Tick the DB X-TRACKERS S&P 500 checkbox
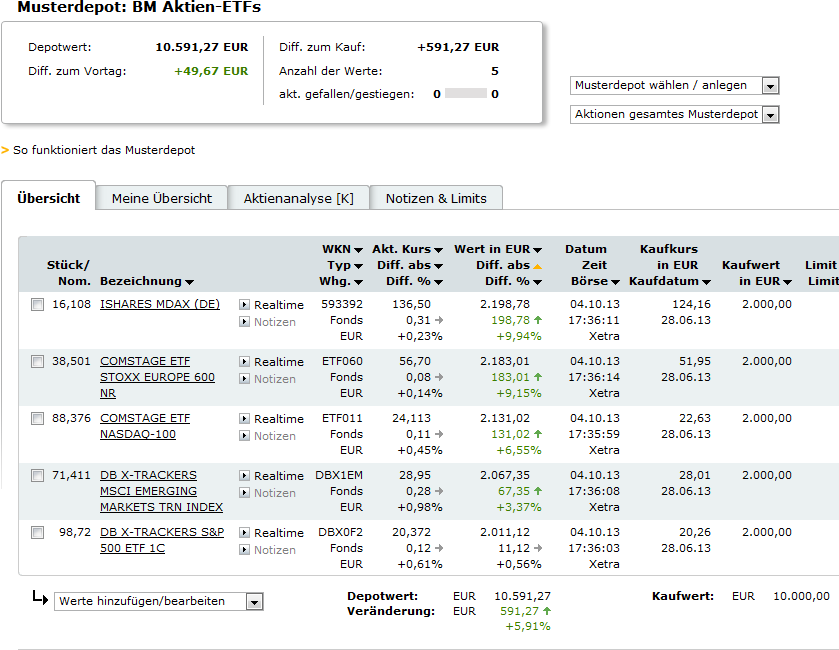The height and width of the screenshot is (650, 839). (x=37, y=532)
